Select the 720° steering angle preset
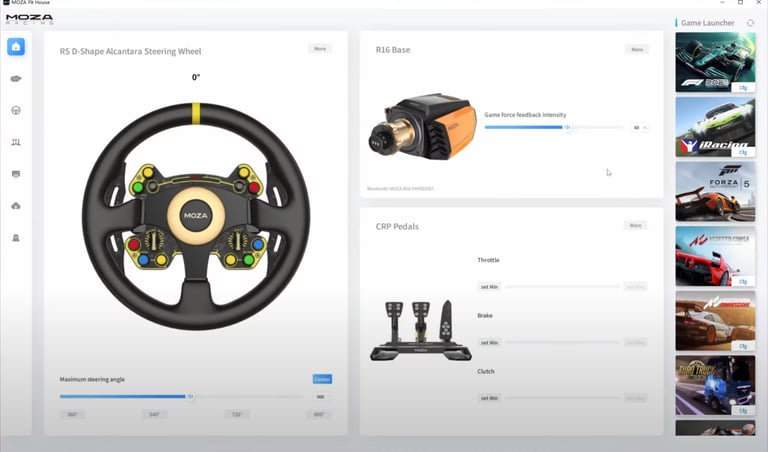The image size is (768, 452). click(x=237, y=414)
